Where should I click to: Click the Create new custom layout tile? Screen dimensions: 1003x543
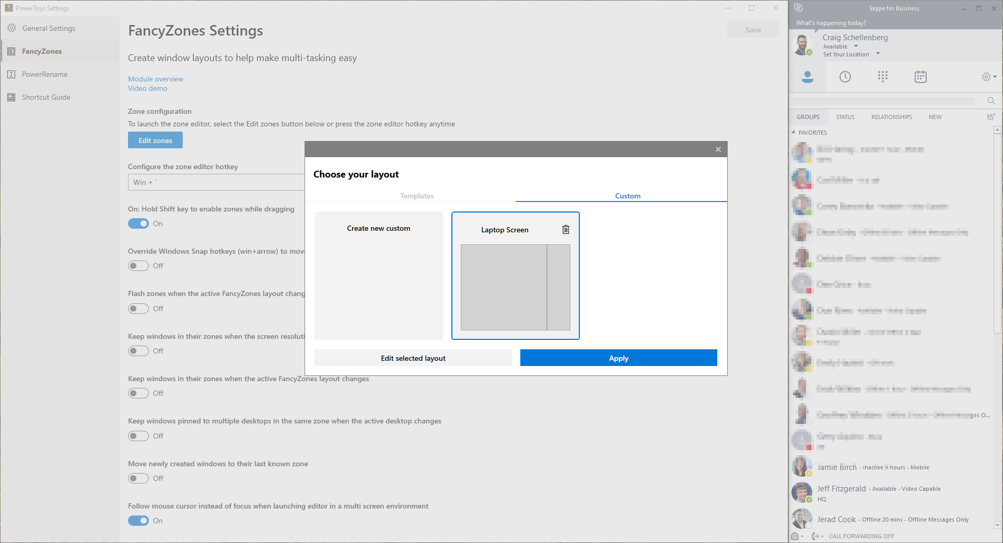click(378, 275)
